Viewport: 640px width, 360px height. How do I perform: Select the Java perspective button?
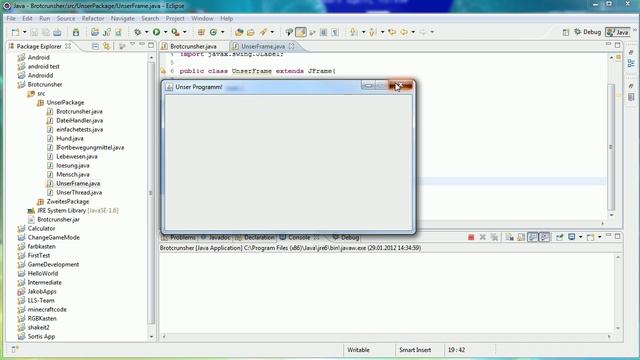point(618,32)
